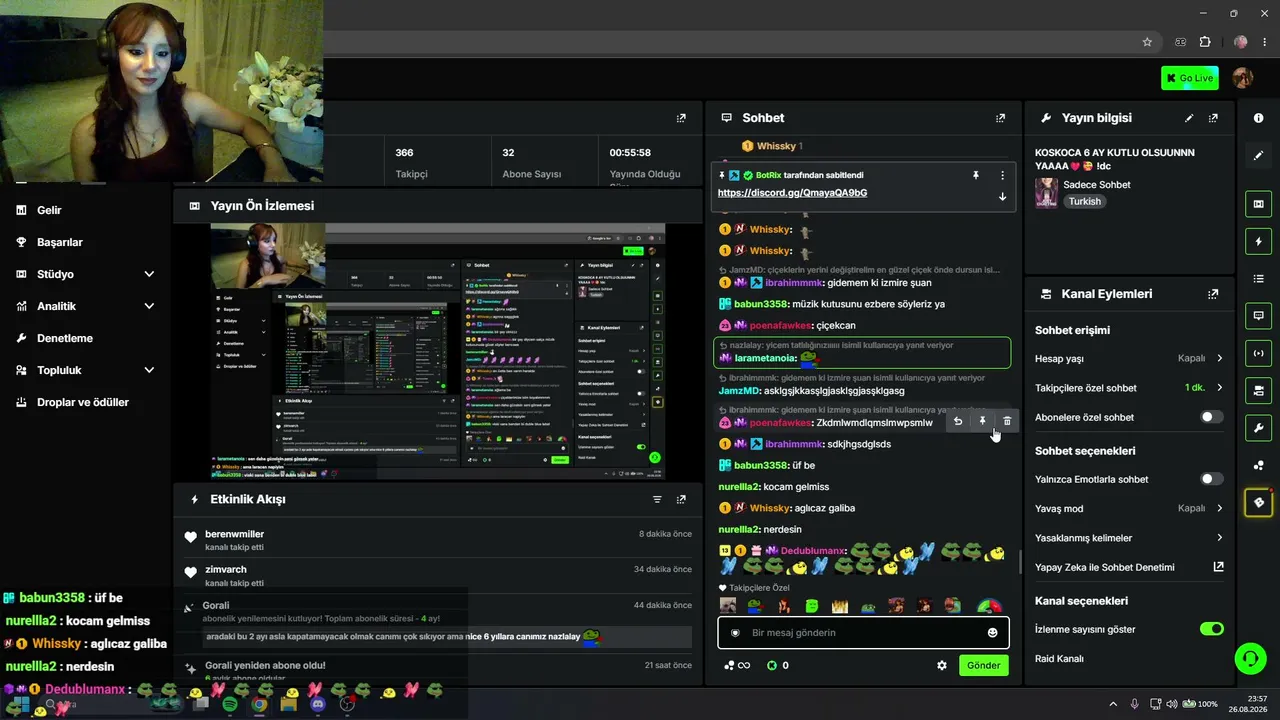
Task: Pop out the Yayın bilgisi panel
Action: tap(1213, 118)
